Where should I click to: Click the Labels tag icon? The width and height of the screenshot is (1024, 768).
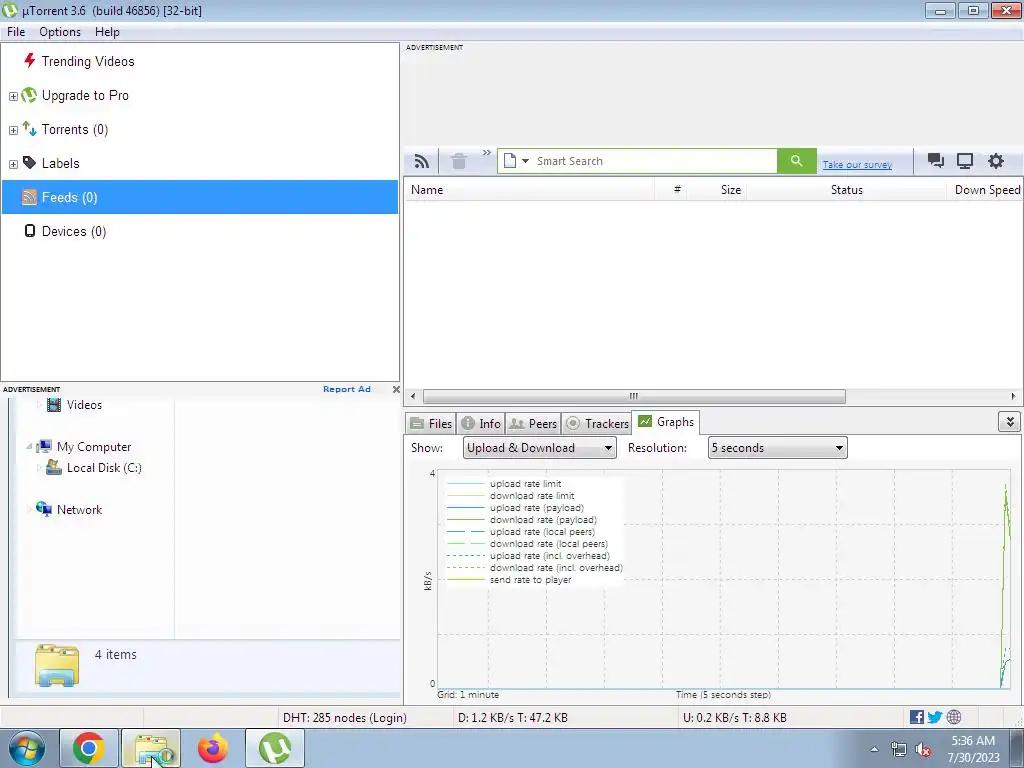click(x=29, y=163)
